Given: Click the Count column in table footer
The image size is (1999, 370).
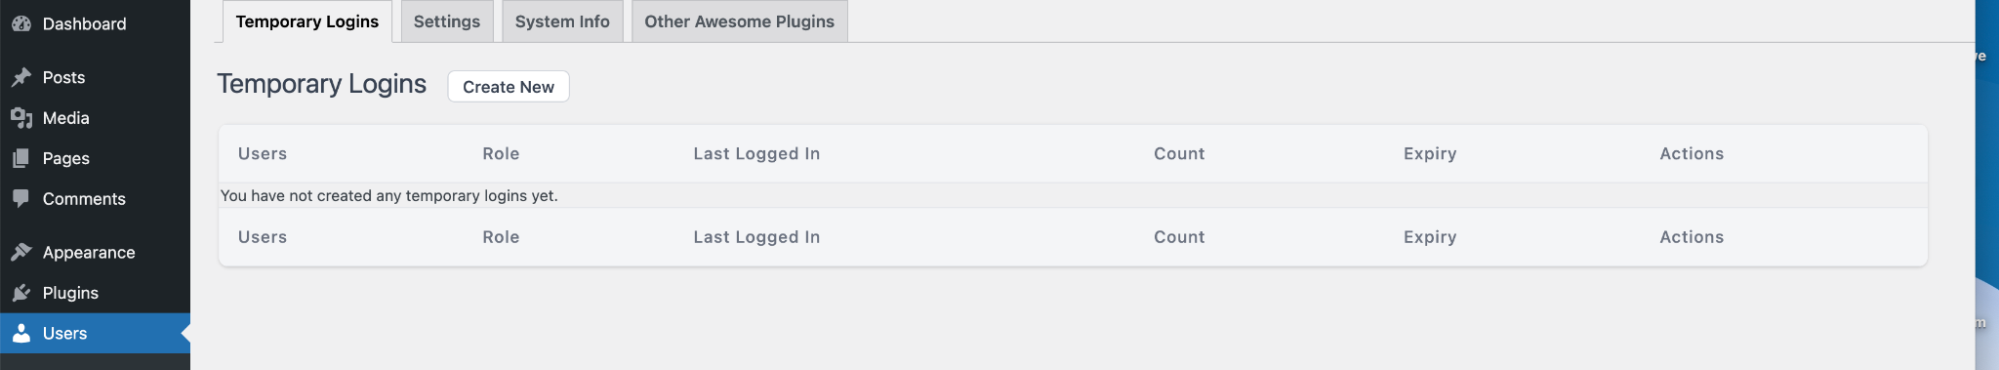Looking at the screenshot, I should (x=1179, y=237).
